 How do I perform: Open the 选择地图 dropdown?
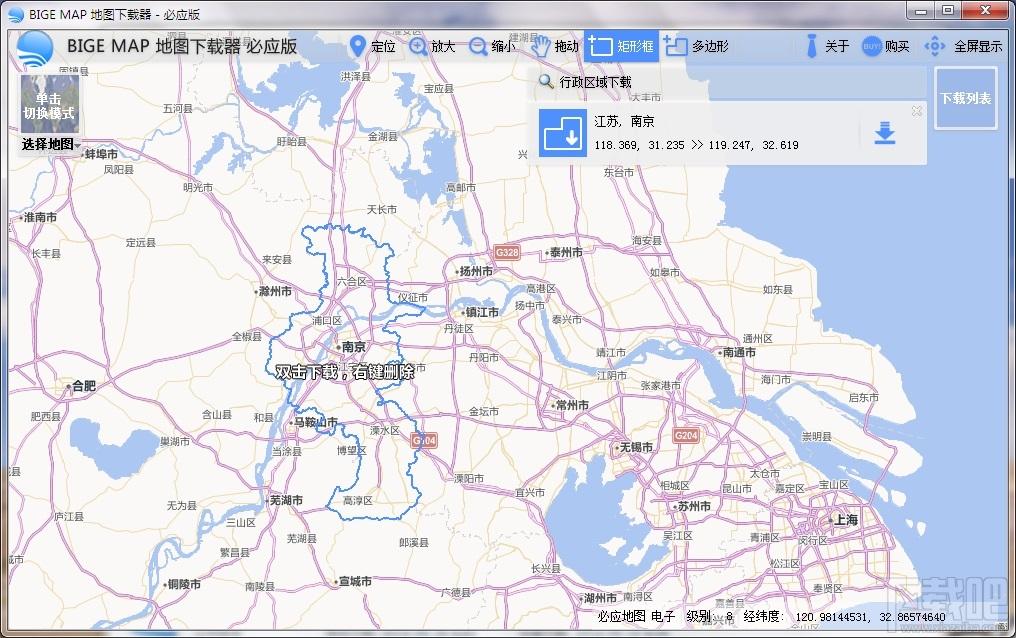click(51, 144)
